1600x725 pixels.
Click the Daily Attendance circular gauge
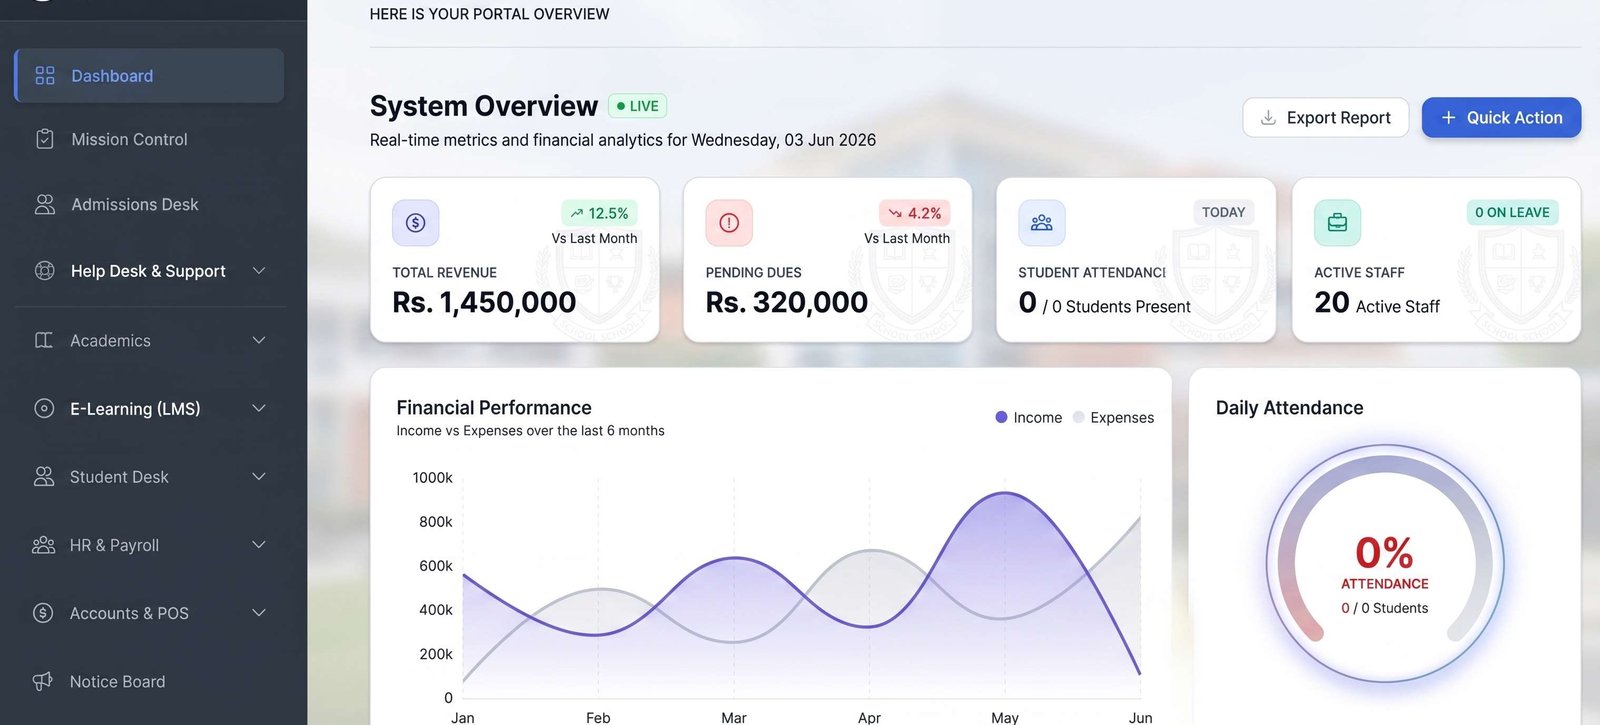click(1385, 564)
